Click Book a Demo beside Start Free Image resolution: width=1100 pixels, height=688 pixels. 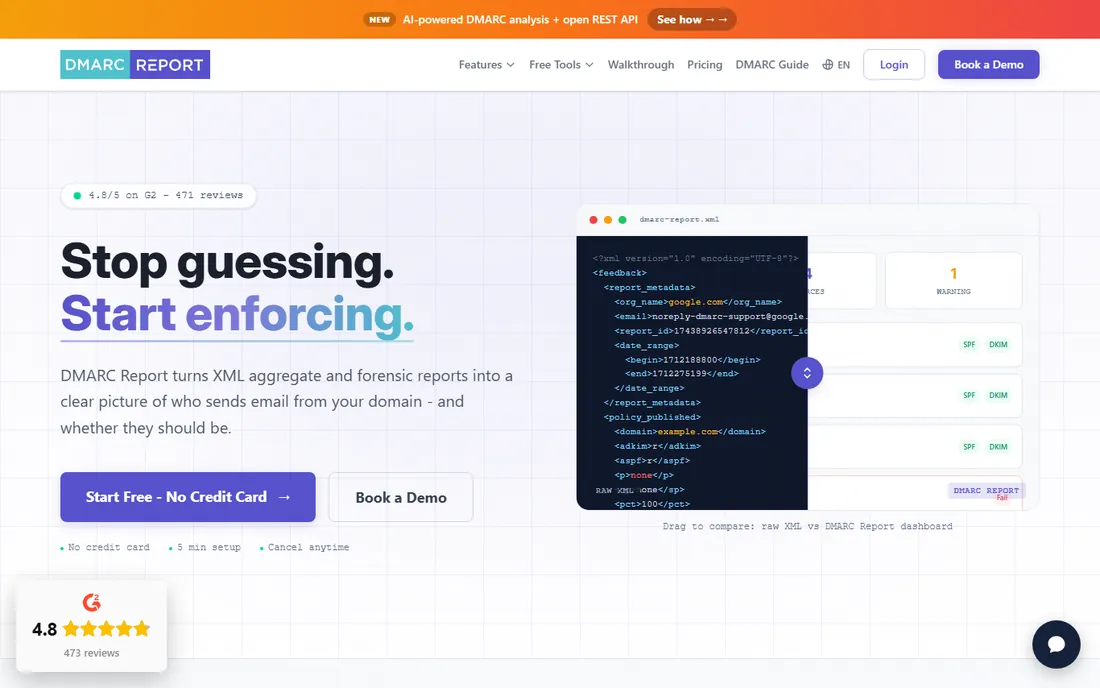[401, 497]
